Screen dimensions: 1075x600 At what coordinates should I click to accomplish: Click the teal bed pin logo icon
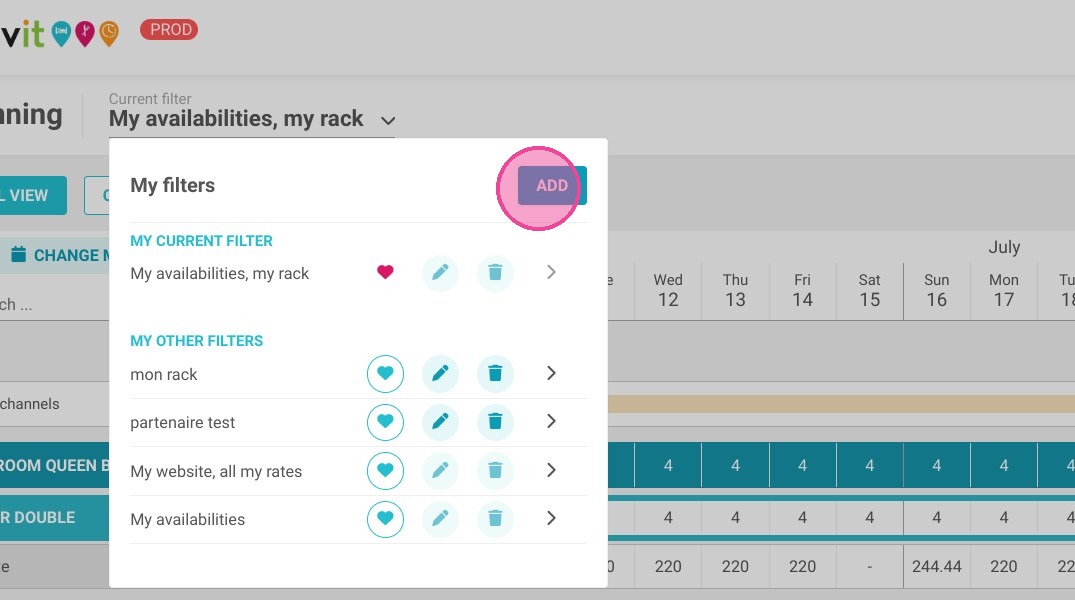coord(61,33)
